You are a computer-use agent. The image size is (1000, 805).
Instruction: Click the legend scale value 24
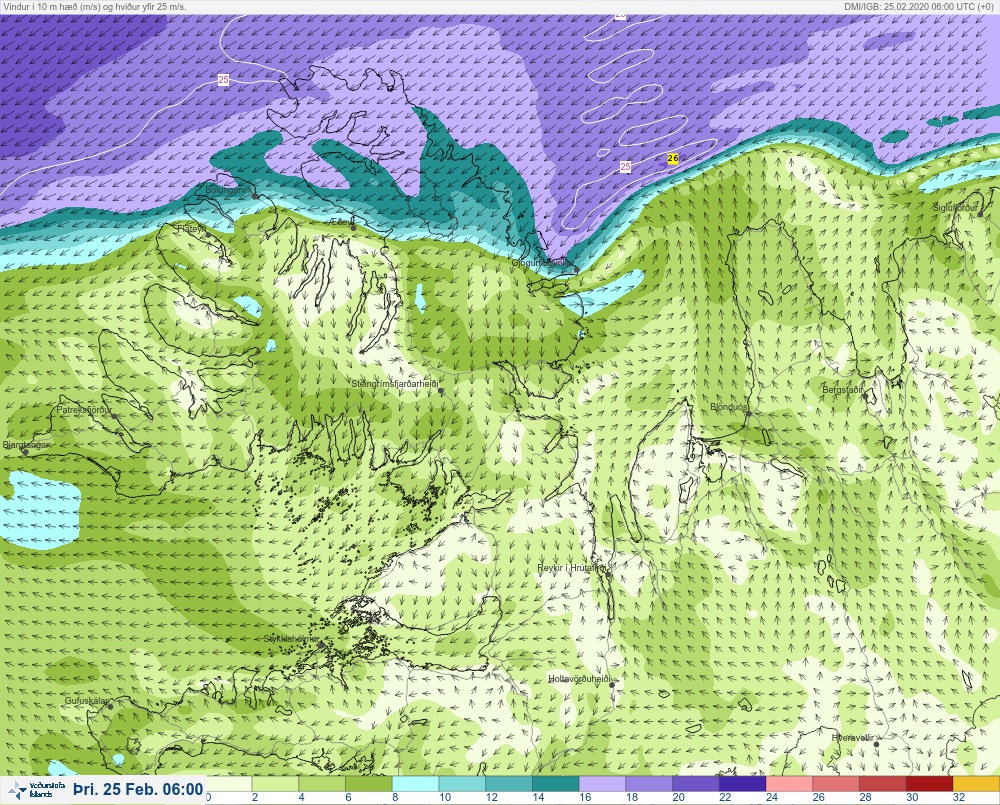772,797
